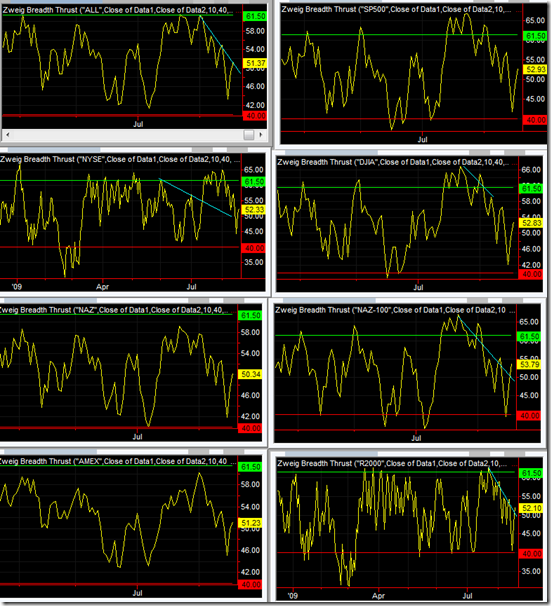
Task: Select the cyan trendline on the NYSE chart
Action: [x=196, y=197]
